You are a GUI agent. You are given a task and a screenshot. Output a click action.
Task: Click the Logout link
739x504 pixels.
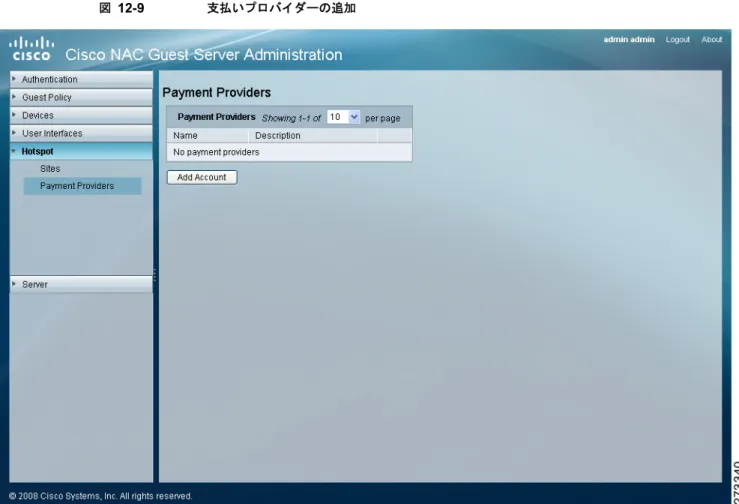click(677, 40)
